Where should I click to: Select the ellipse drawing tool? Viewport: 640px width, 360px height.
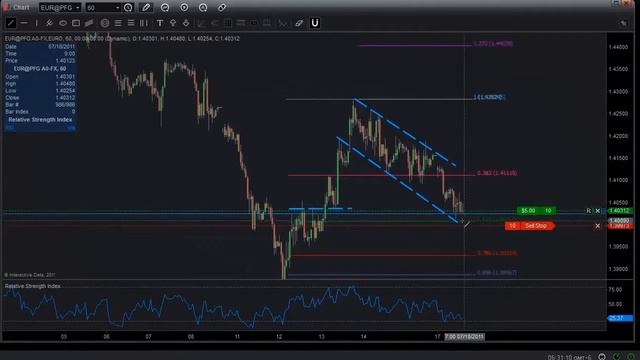pyautogui.click(x=63, y=23)
